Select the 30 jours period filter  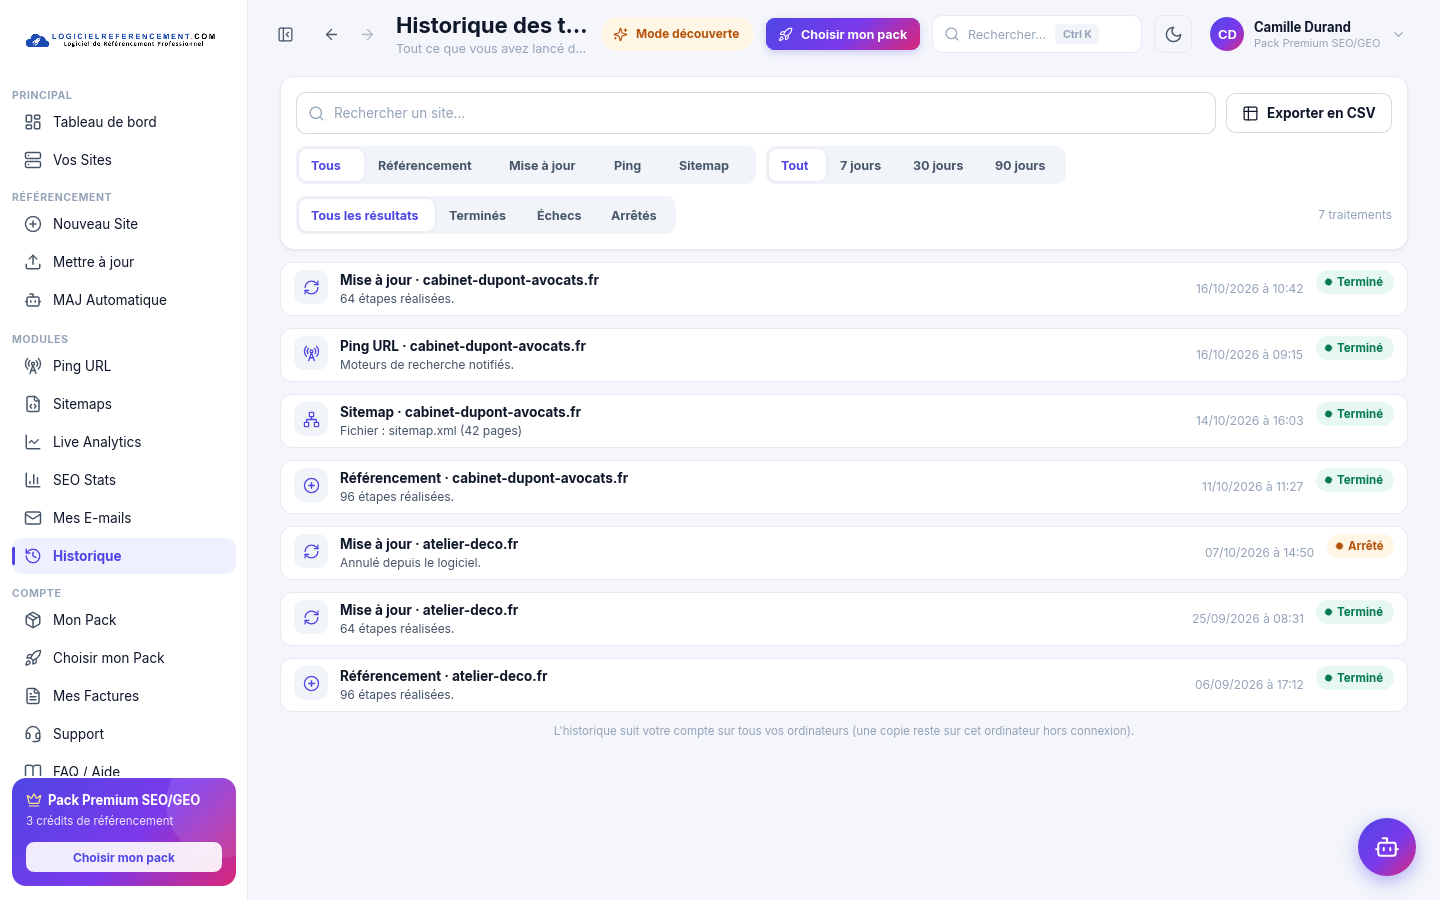[938, 166]
